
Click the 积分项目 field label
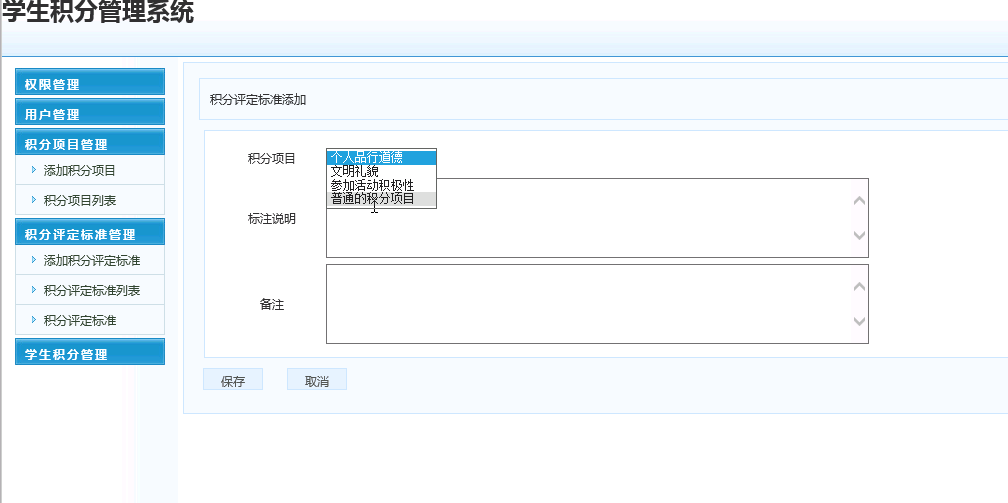tap(272, 158)
